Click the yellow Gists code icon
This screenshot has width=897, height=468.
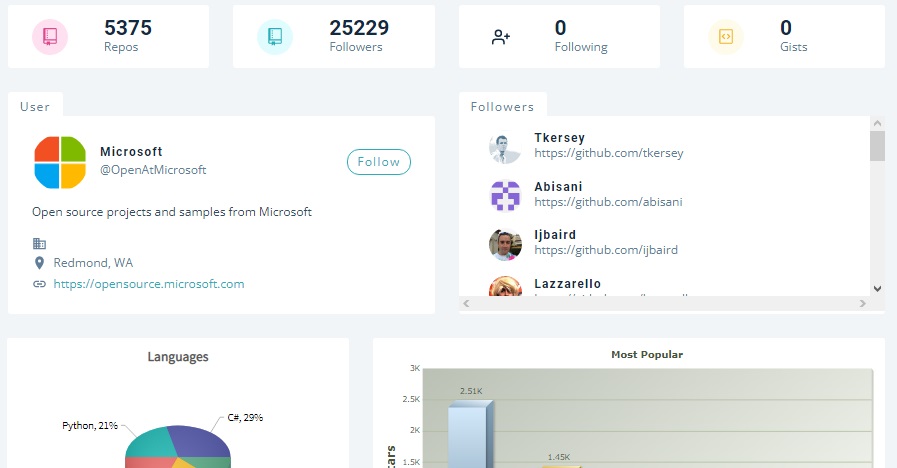726,37
